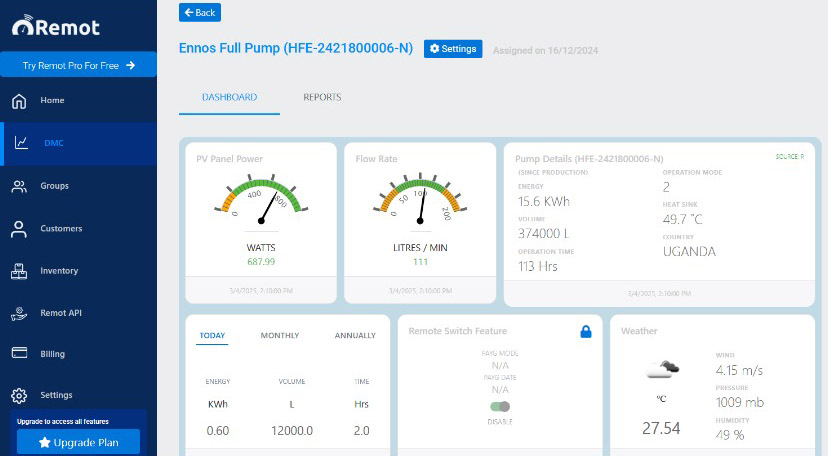Screen dimensions: 828x456
Task: Click the Flow Rate gauge
Action: [420, 200]
